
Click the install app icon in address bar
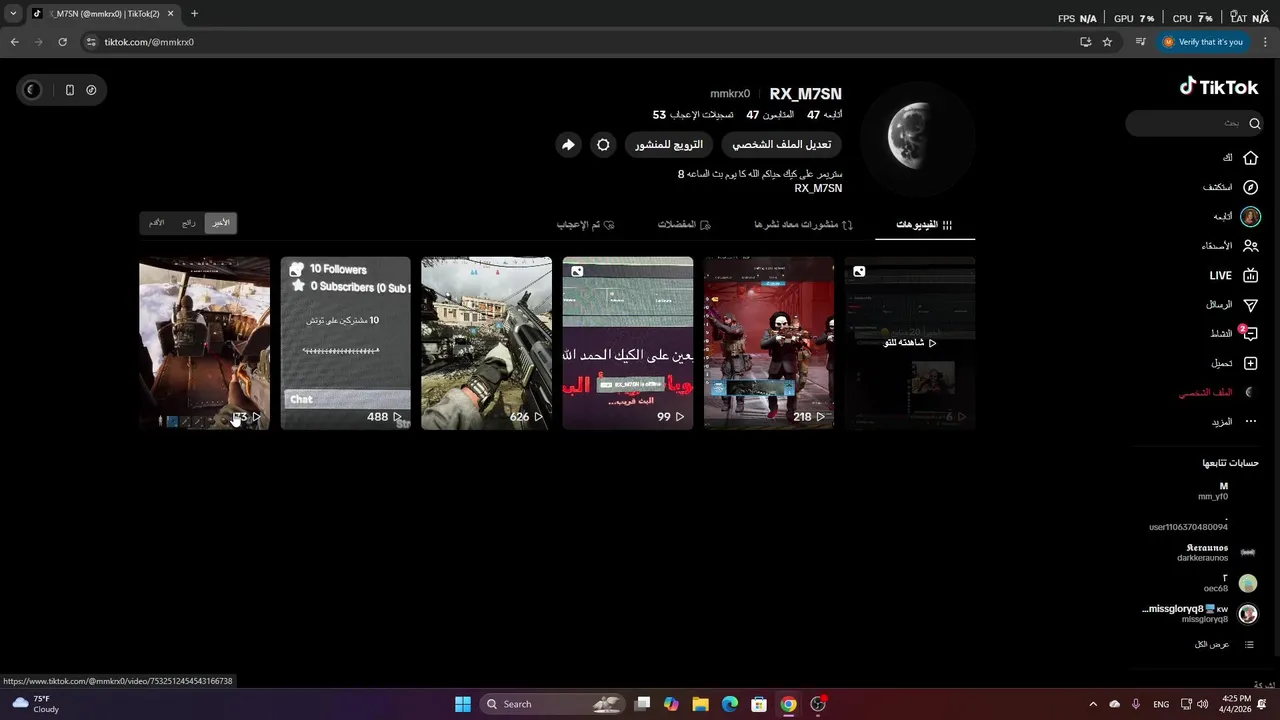1085,42
